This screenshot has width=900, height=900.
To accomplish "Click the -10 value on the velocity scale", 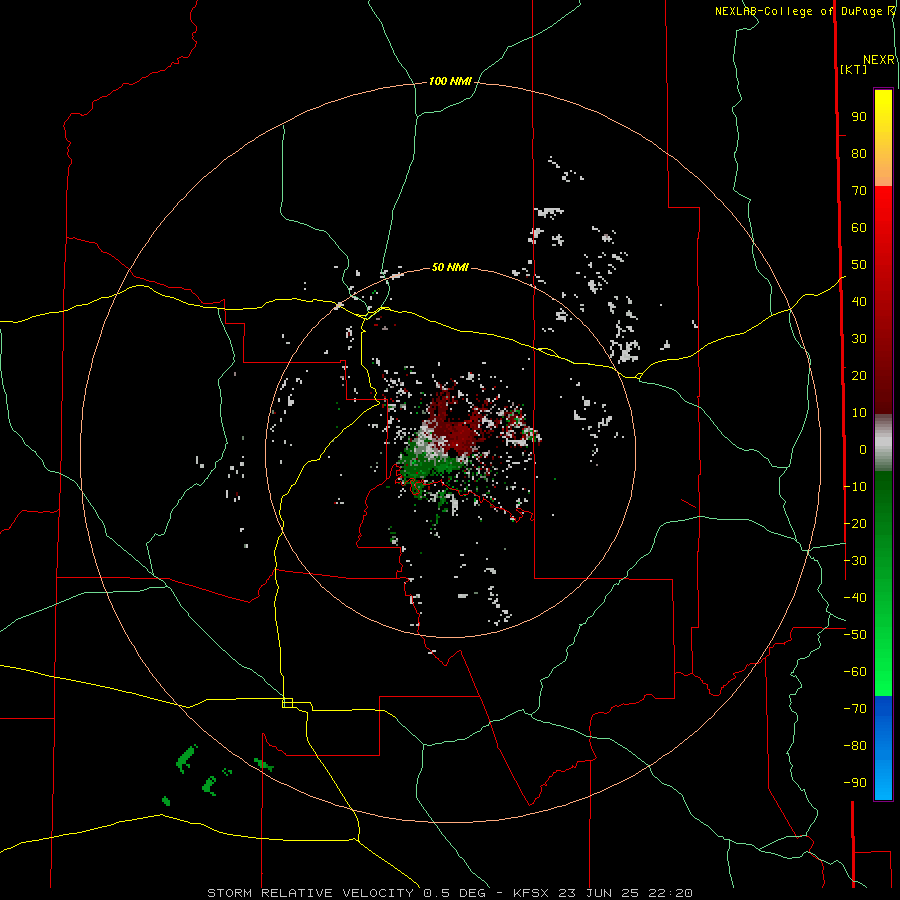I will [x=855, y=487].
